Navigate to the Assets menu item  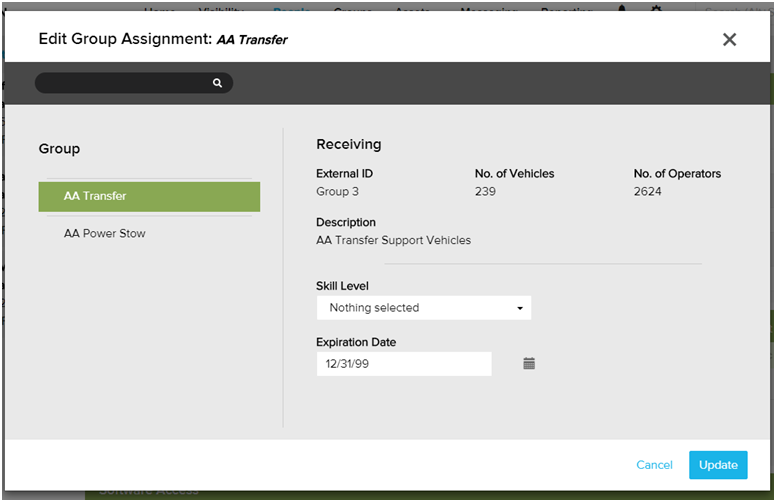[x=413, y=10]
